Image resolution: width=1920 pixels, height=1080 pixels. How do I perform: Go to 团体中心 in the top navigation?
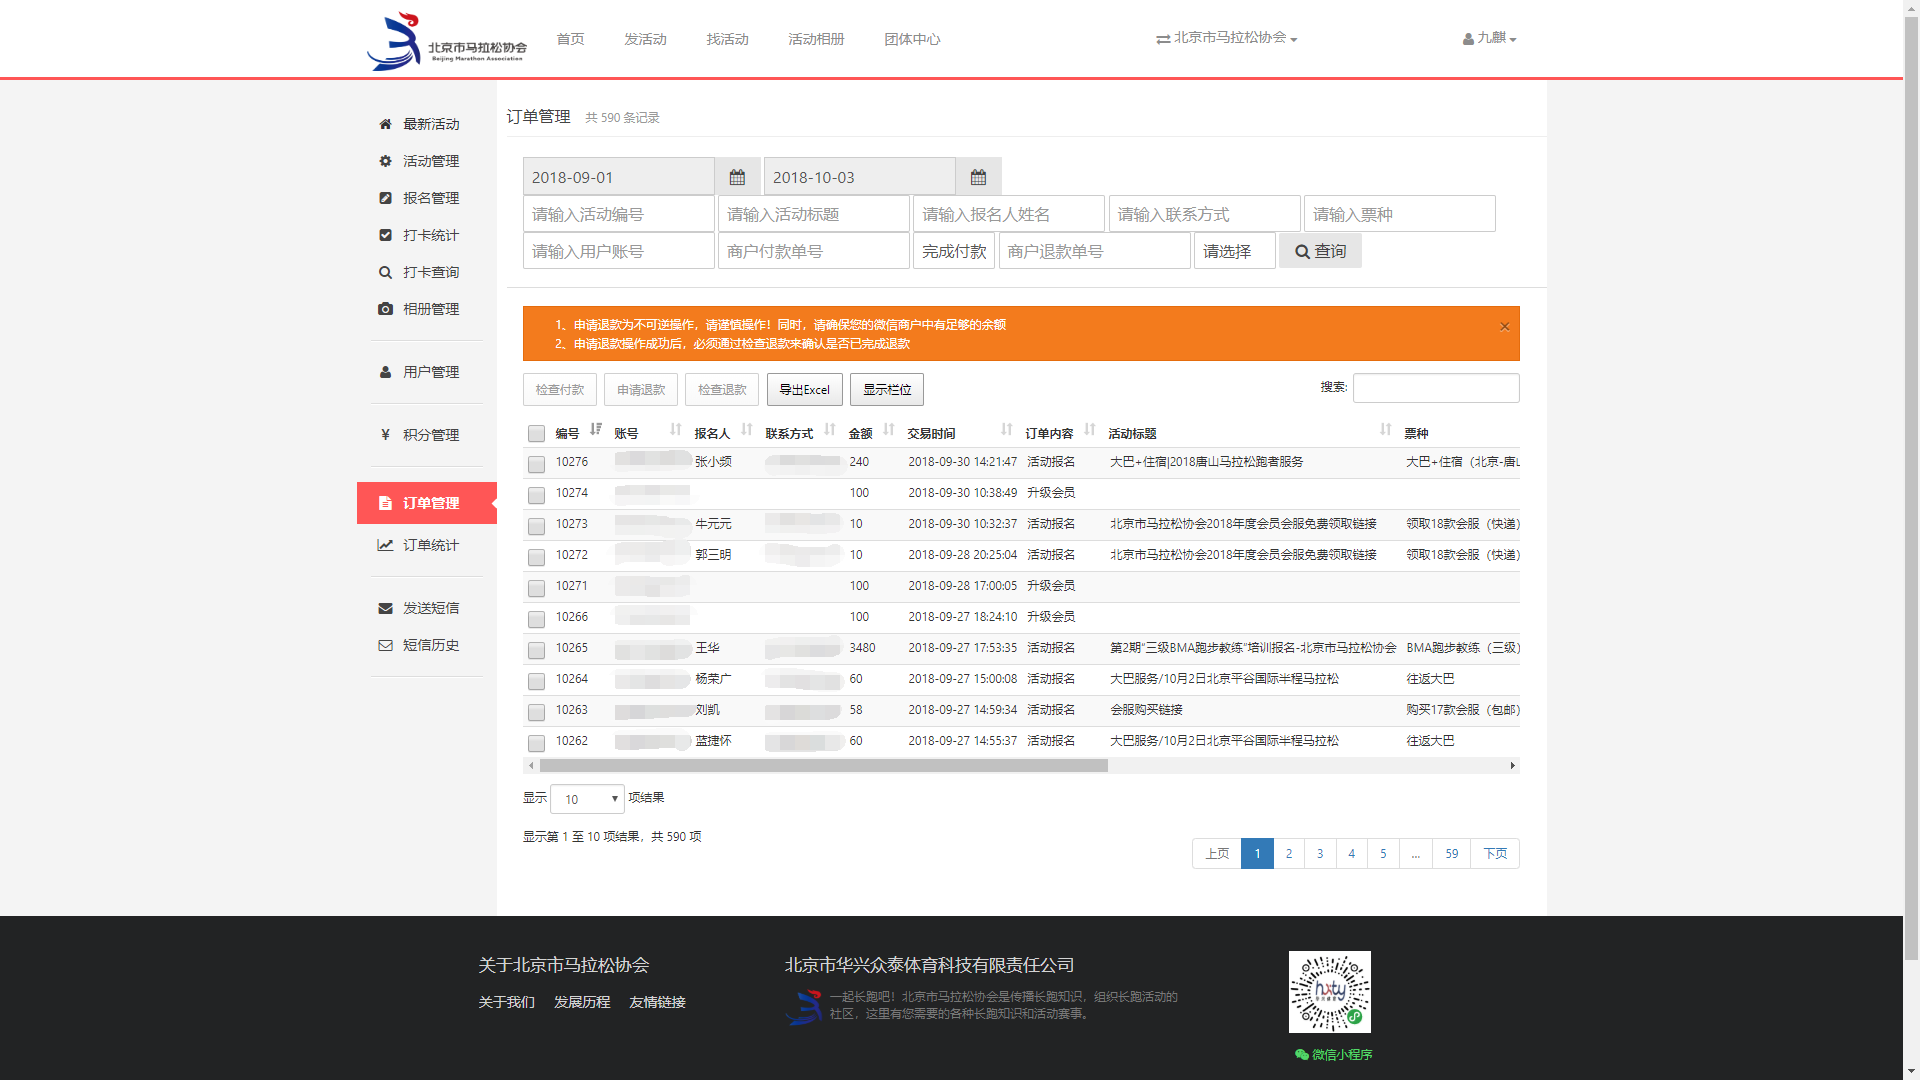pos(911,39)
